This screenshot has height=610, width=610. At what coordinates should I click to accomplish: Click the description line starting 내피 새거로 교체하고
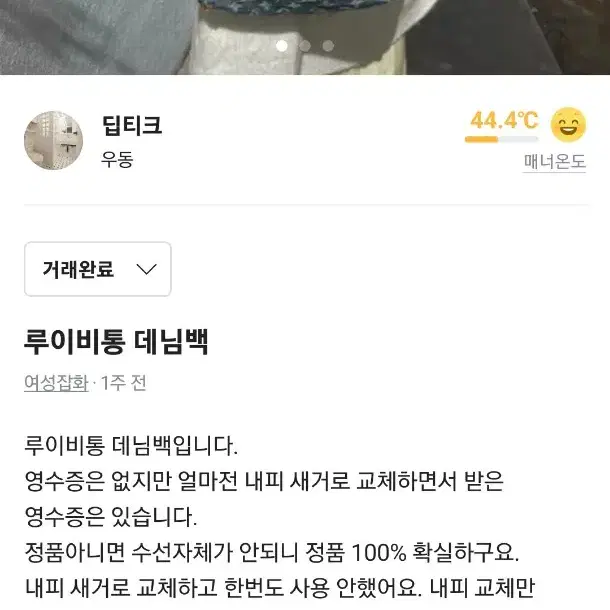(x=280, y=587)
